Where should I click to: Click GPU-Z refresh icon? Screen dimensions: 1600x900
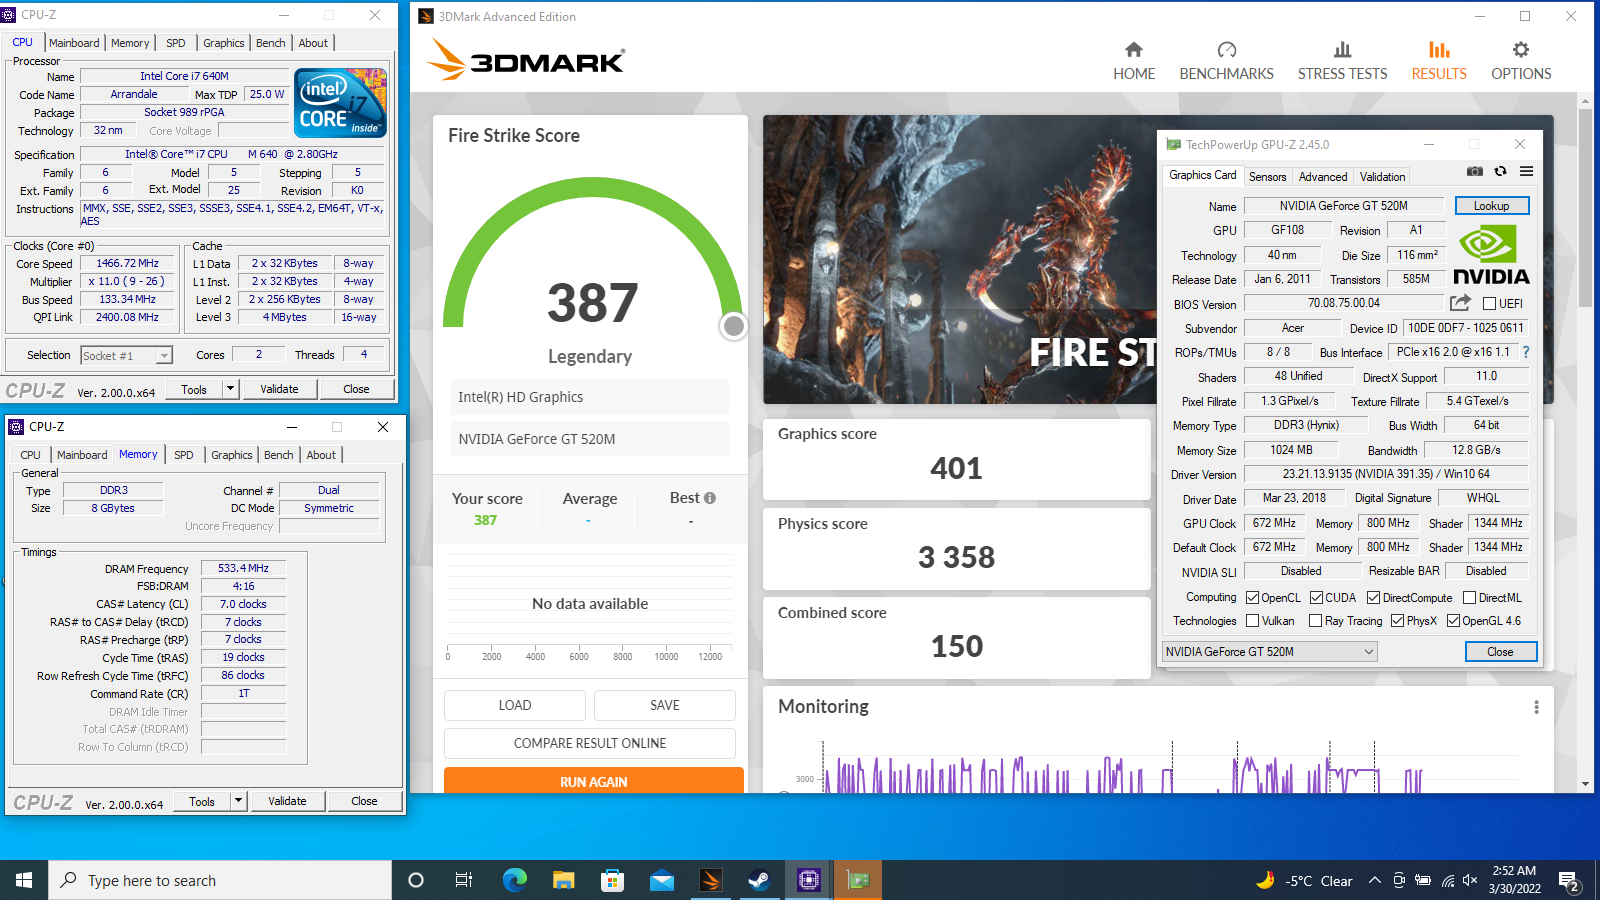pos(1501,172)
